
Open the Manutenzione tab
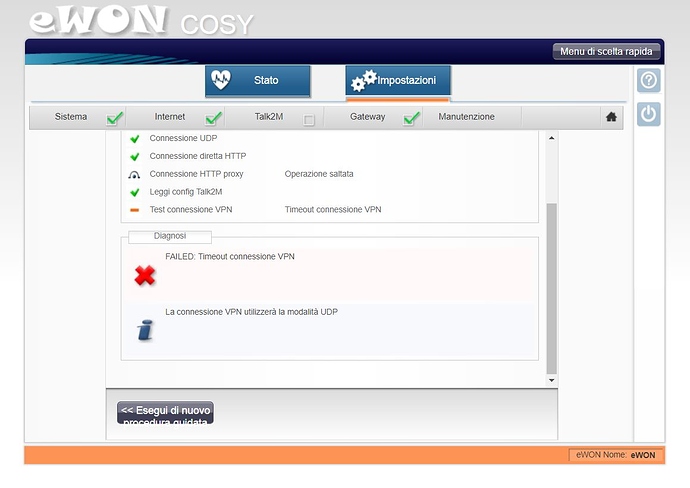466,117
